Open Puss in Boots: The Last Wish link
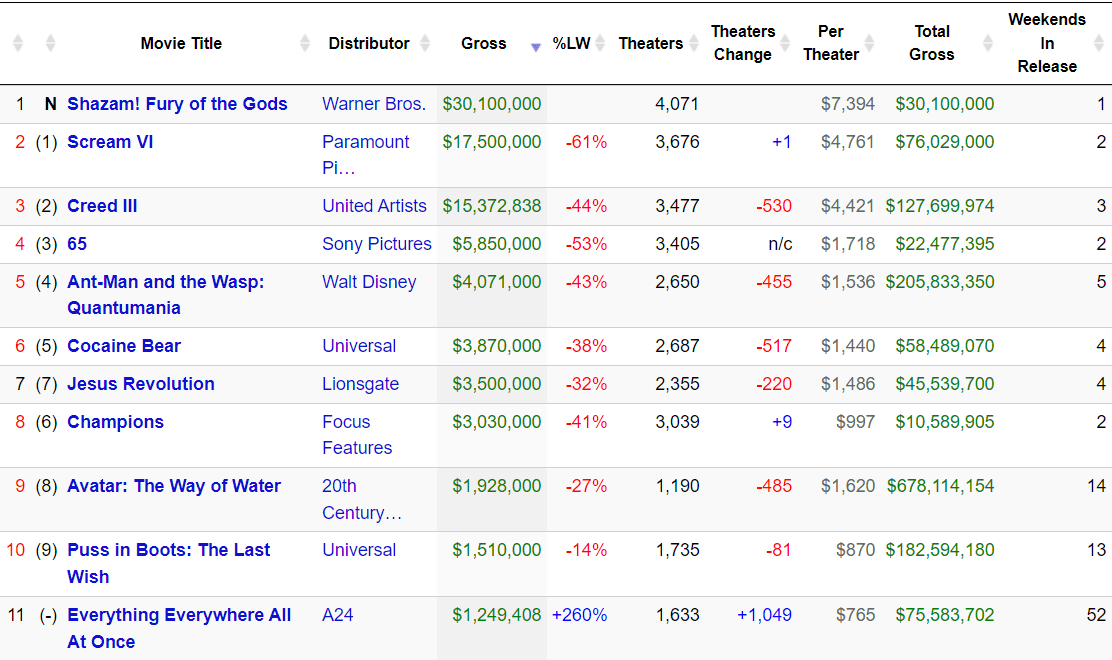Screen dimensions: 1112x660 169,564
